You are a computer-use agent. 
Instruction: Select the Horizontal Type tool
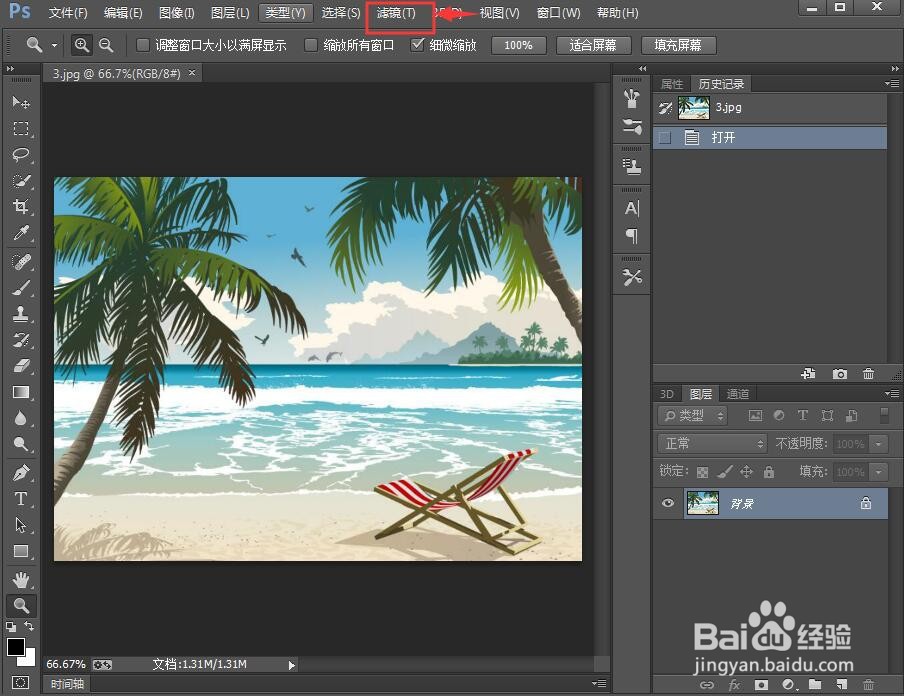pyautogui.click(x=21, y=499)
